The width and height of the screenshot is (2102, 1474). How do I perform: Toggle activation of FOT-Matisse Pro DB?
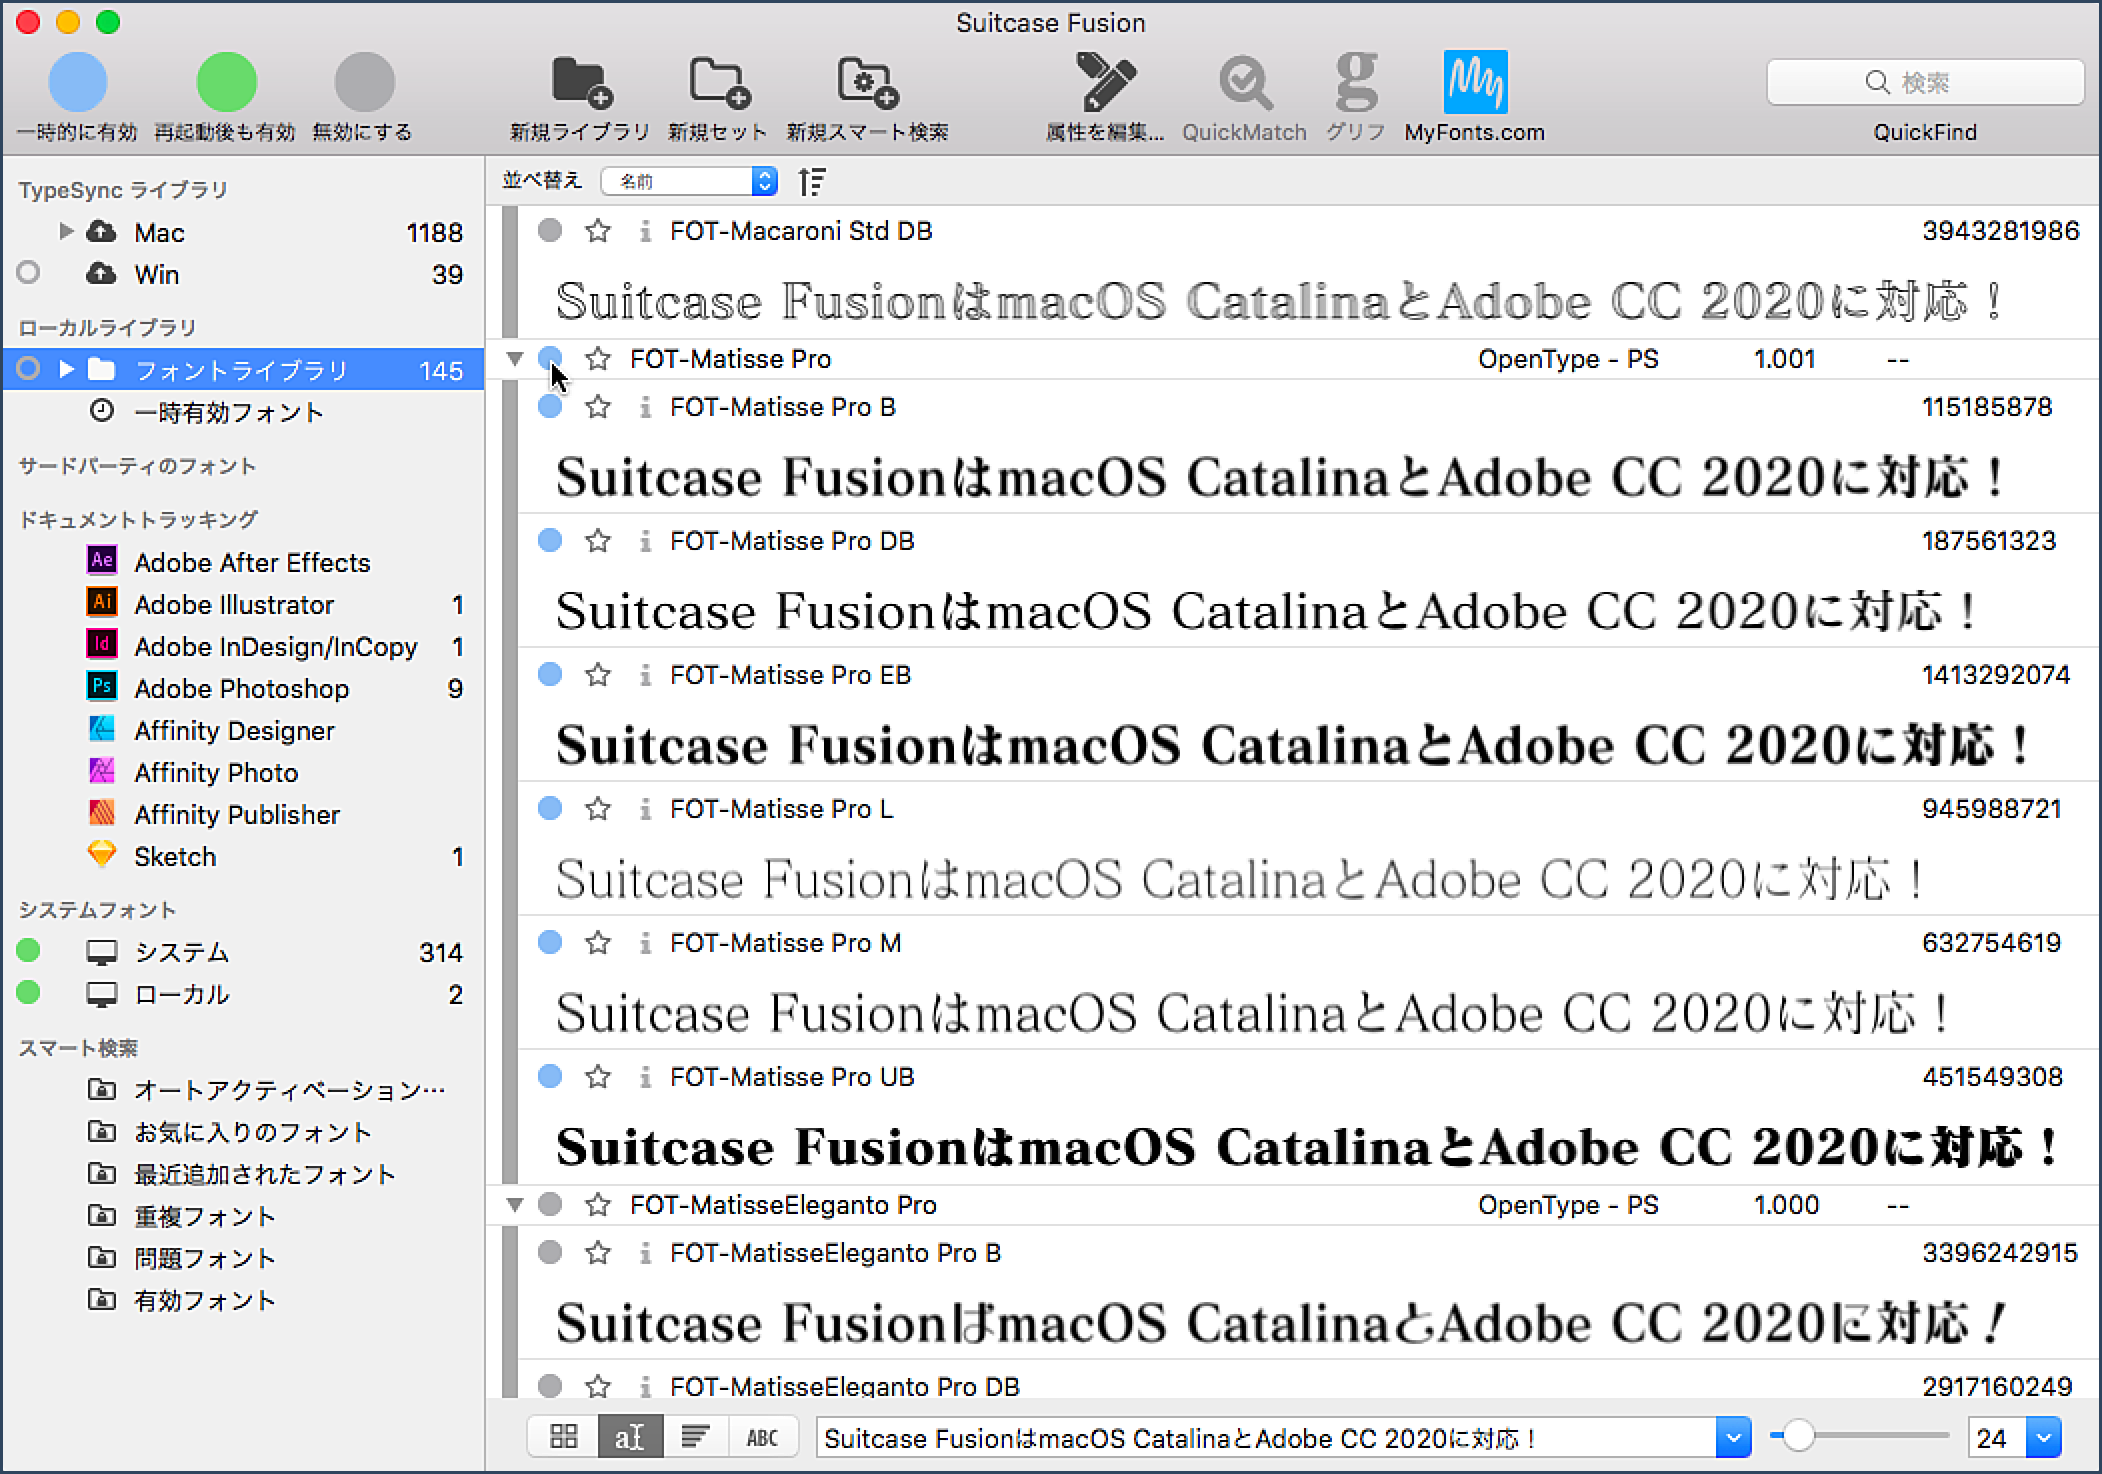coord(549,540)
